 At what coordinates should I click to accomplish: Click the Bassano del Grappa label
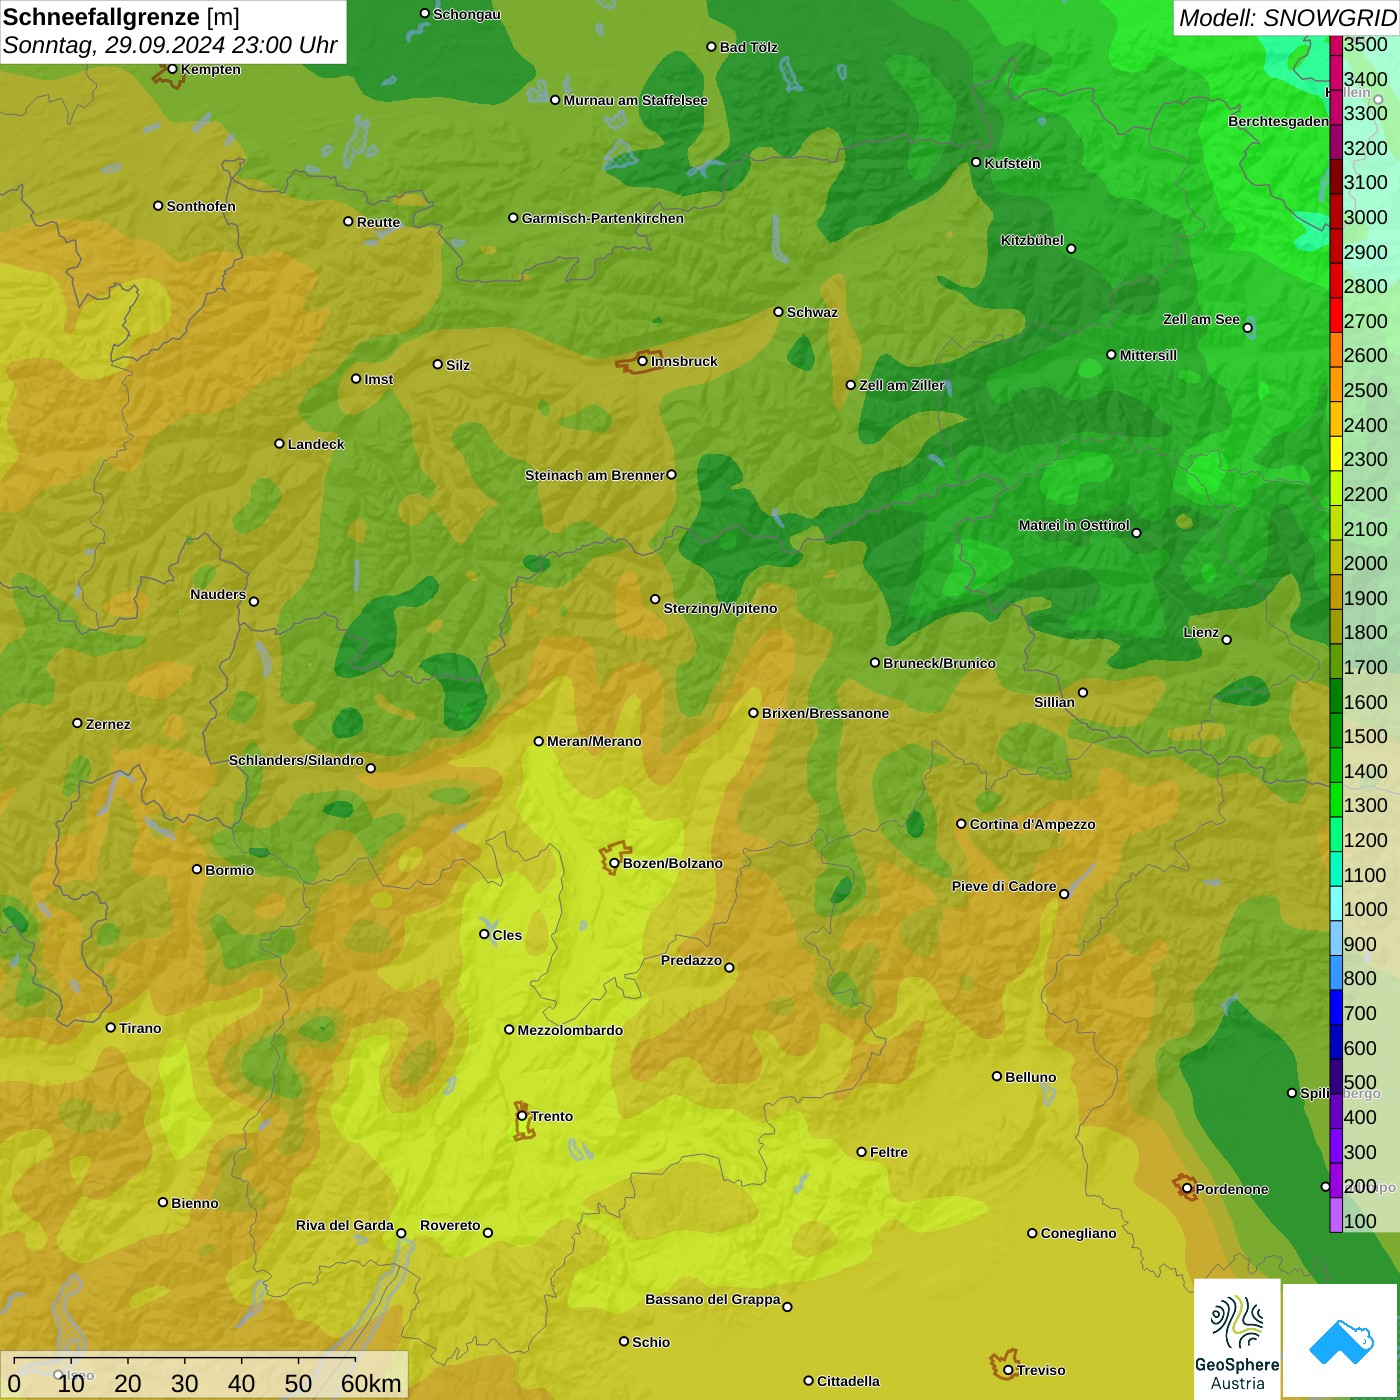coord(713,1299)
